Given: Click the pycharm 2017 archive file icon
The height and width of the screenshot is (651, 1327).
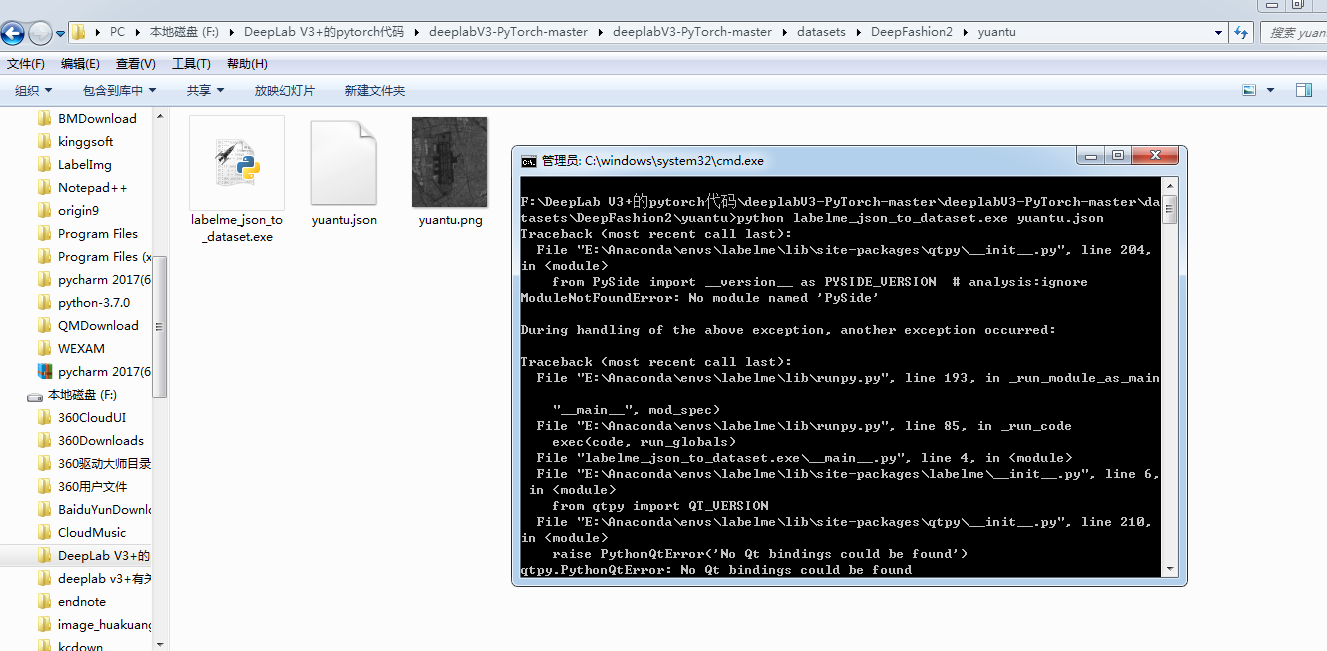Looking at the screenshot, I should point(44,371).
